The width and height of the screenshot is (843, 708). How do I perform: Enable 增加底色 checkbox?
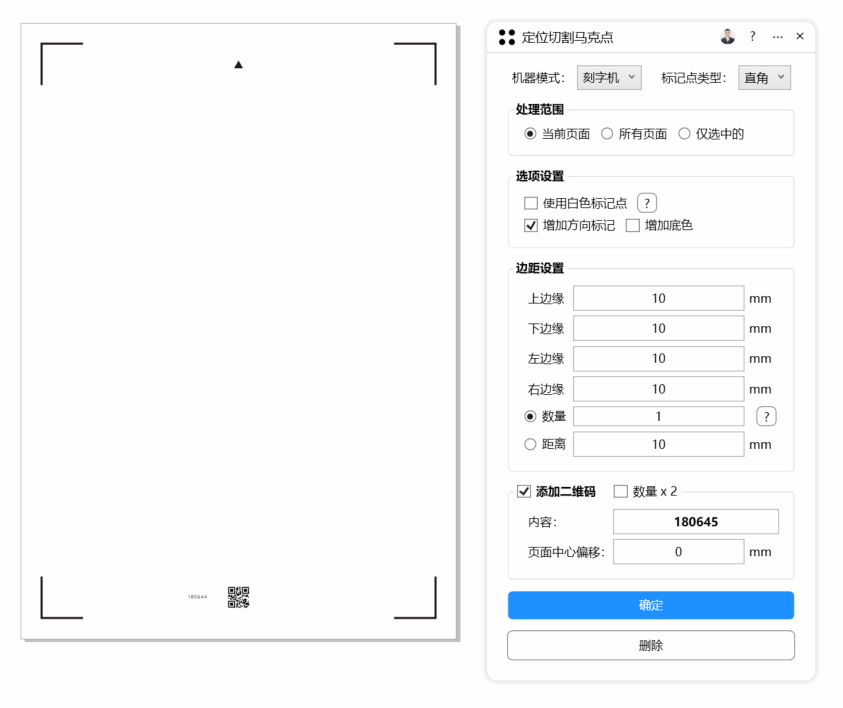632,225
